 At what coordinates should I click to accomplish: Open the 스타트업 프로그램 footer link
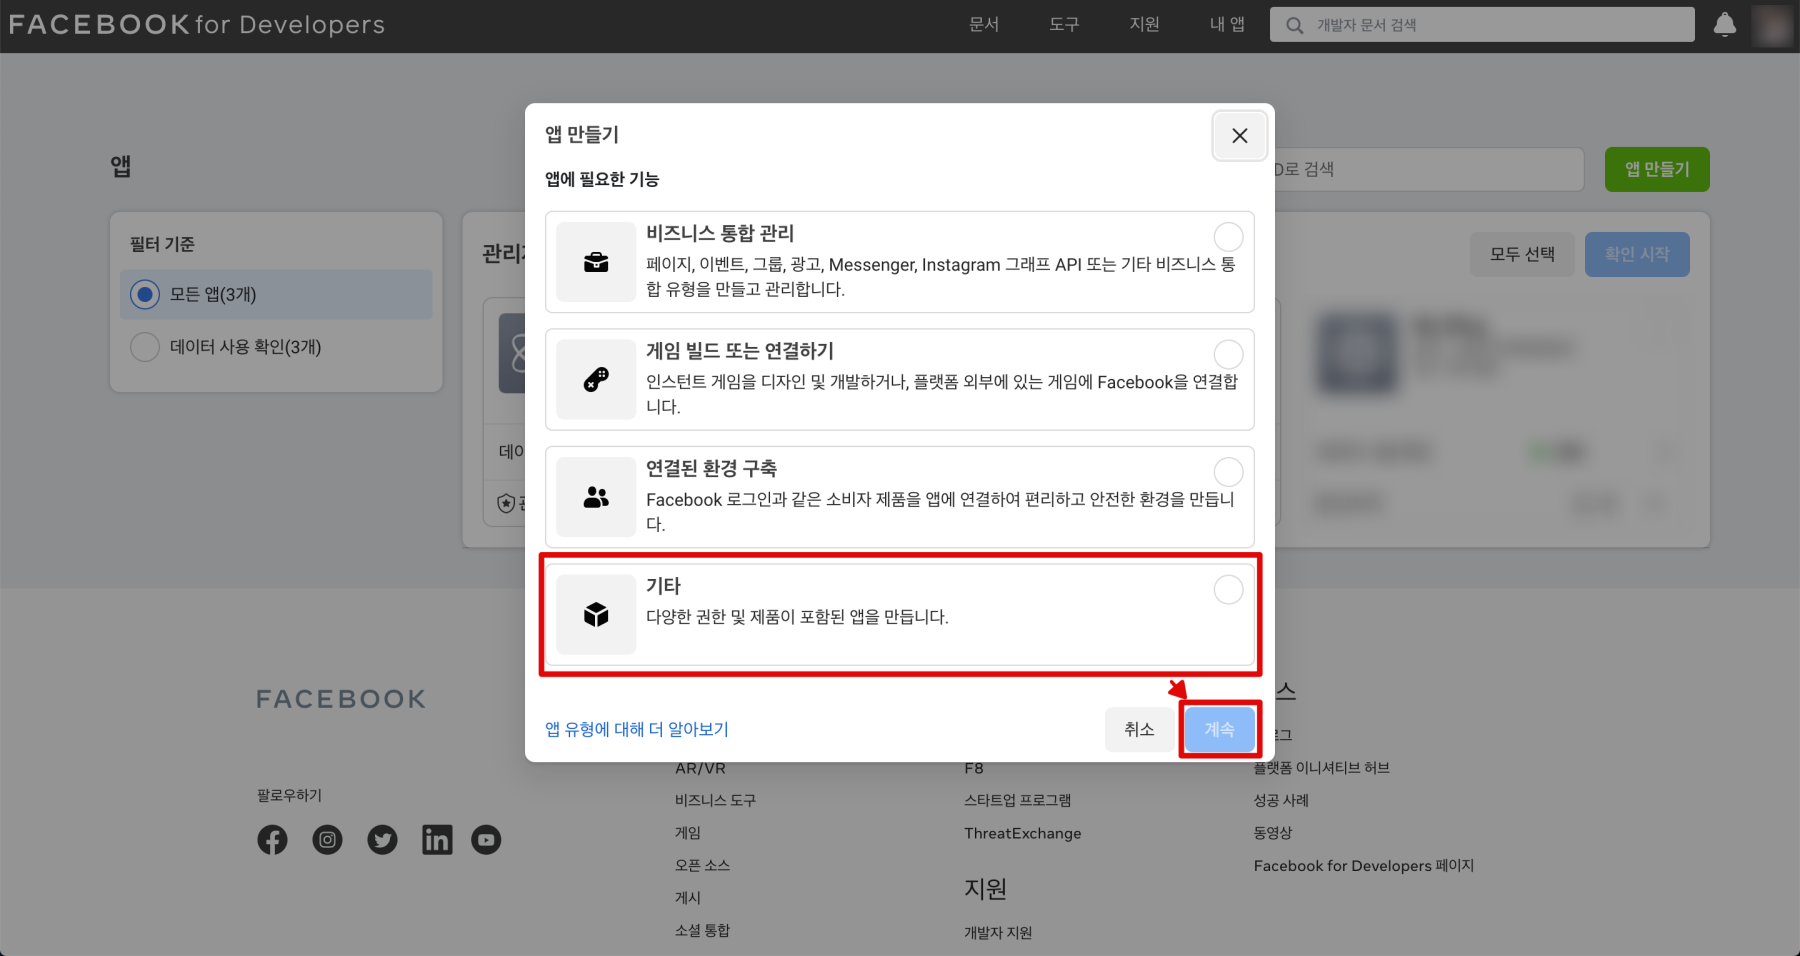click(1017, 800)
